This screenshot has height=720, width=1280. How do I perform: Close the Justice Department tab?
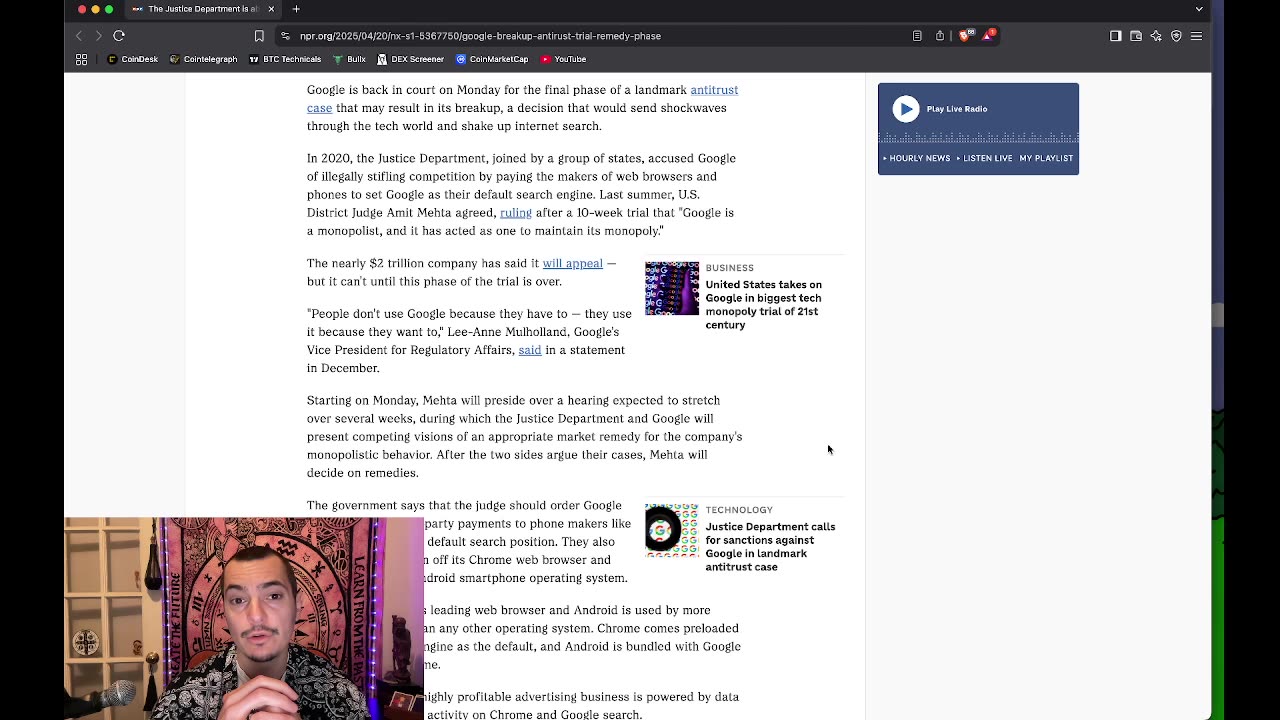click(270, 9)
